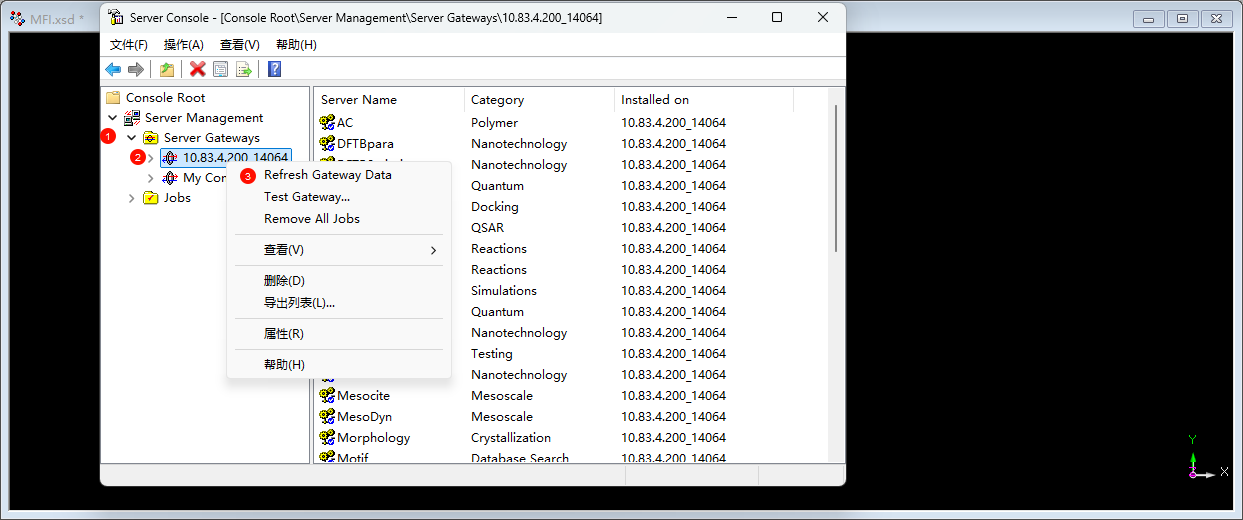Viewport: 1243px width, 520px height.
Task: Open Help with the question mark icon
Action: [x=274, y=69]
